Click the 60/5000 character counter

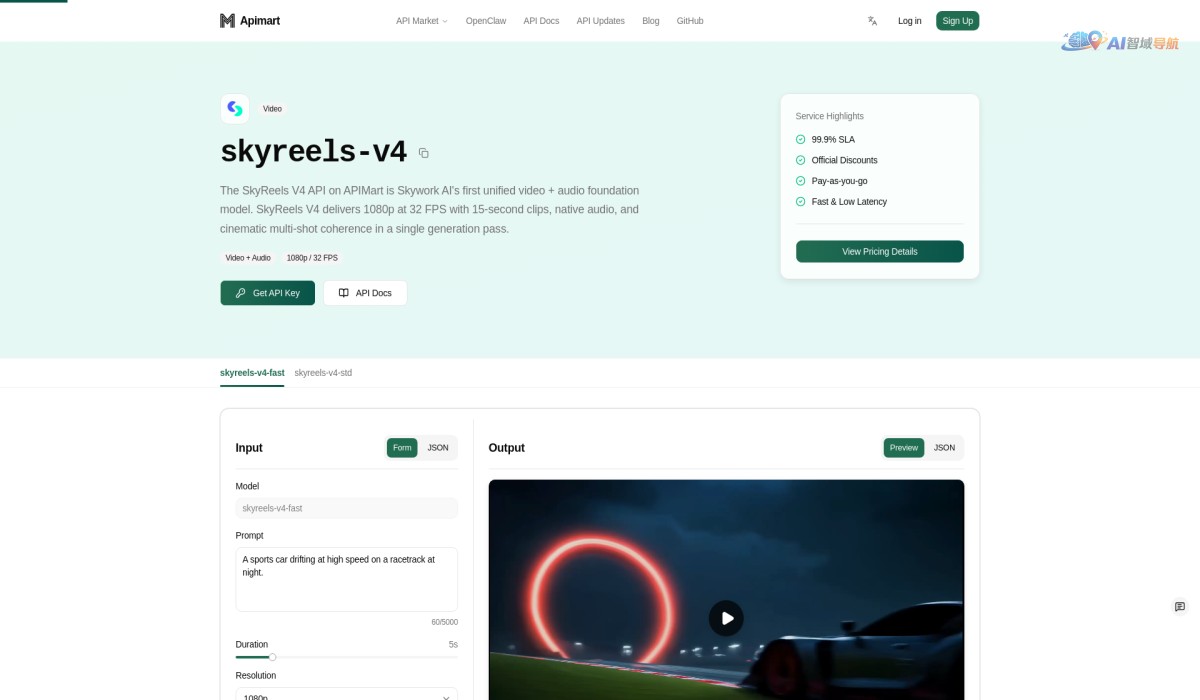[x=445, y=622]
